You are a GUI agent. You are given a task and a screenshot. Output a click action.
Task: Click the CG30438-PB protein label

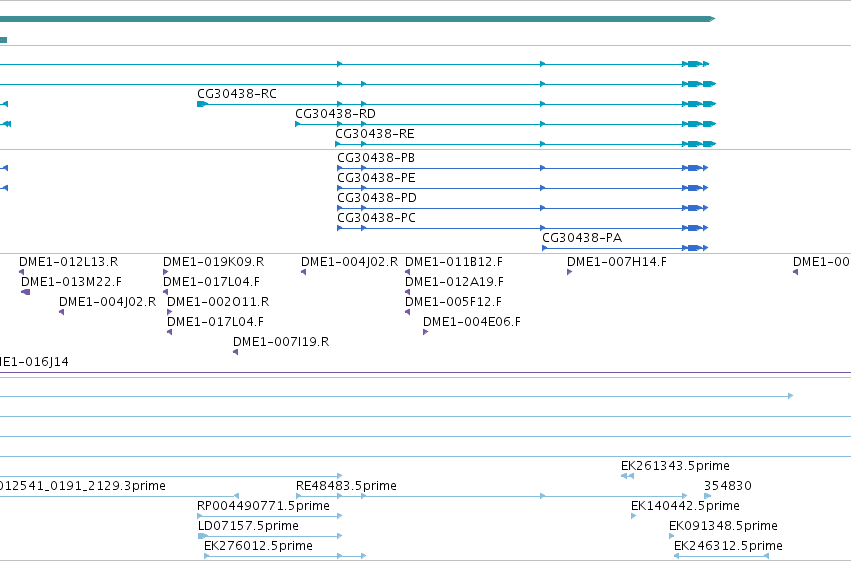point(376,158)
